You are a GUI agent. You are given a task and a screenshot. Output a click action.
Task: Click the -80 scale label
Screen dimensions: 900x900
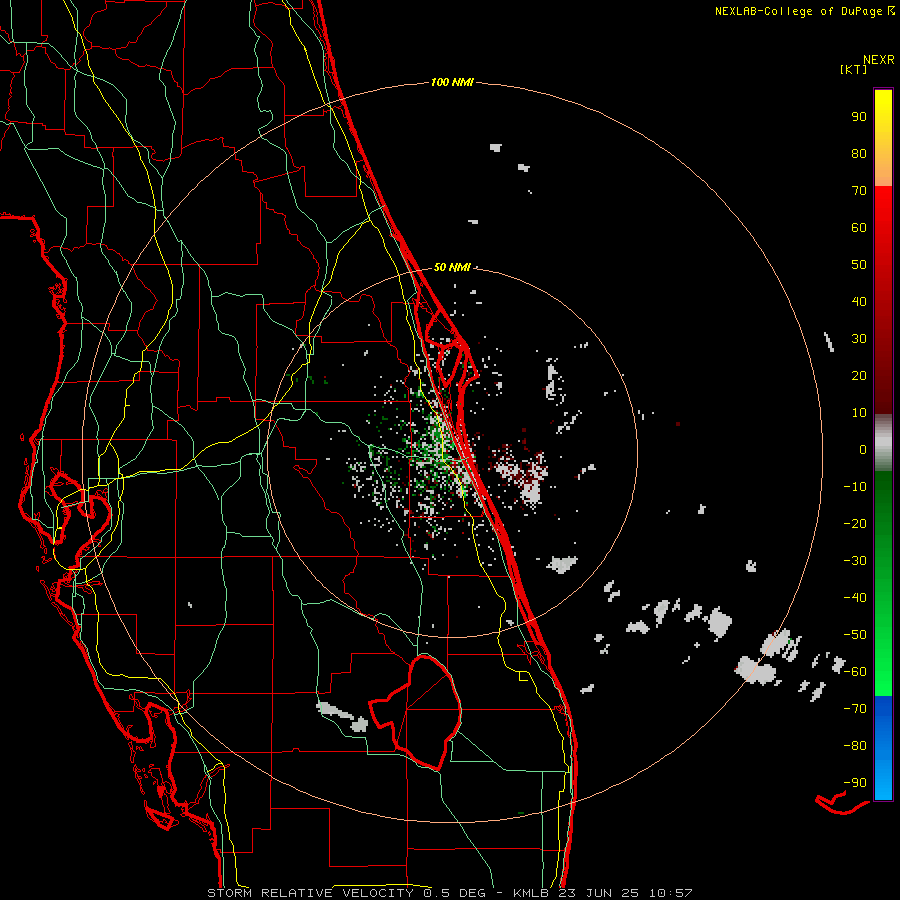[855, 746]
